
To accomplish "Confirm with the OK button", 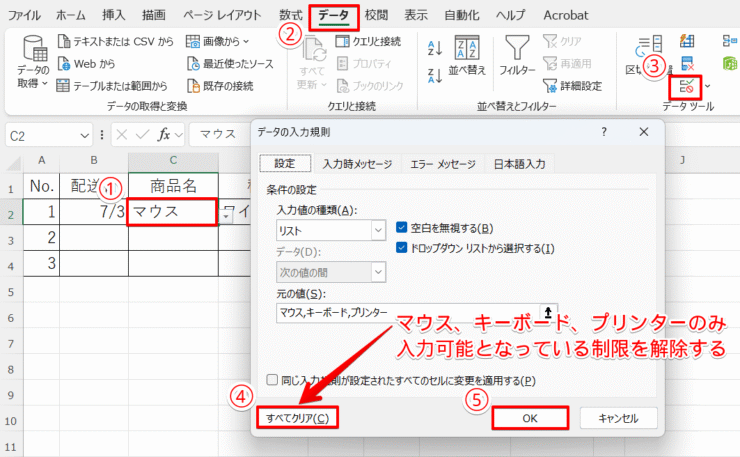I will point(530,418).
